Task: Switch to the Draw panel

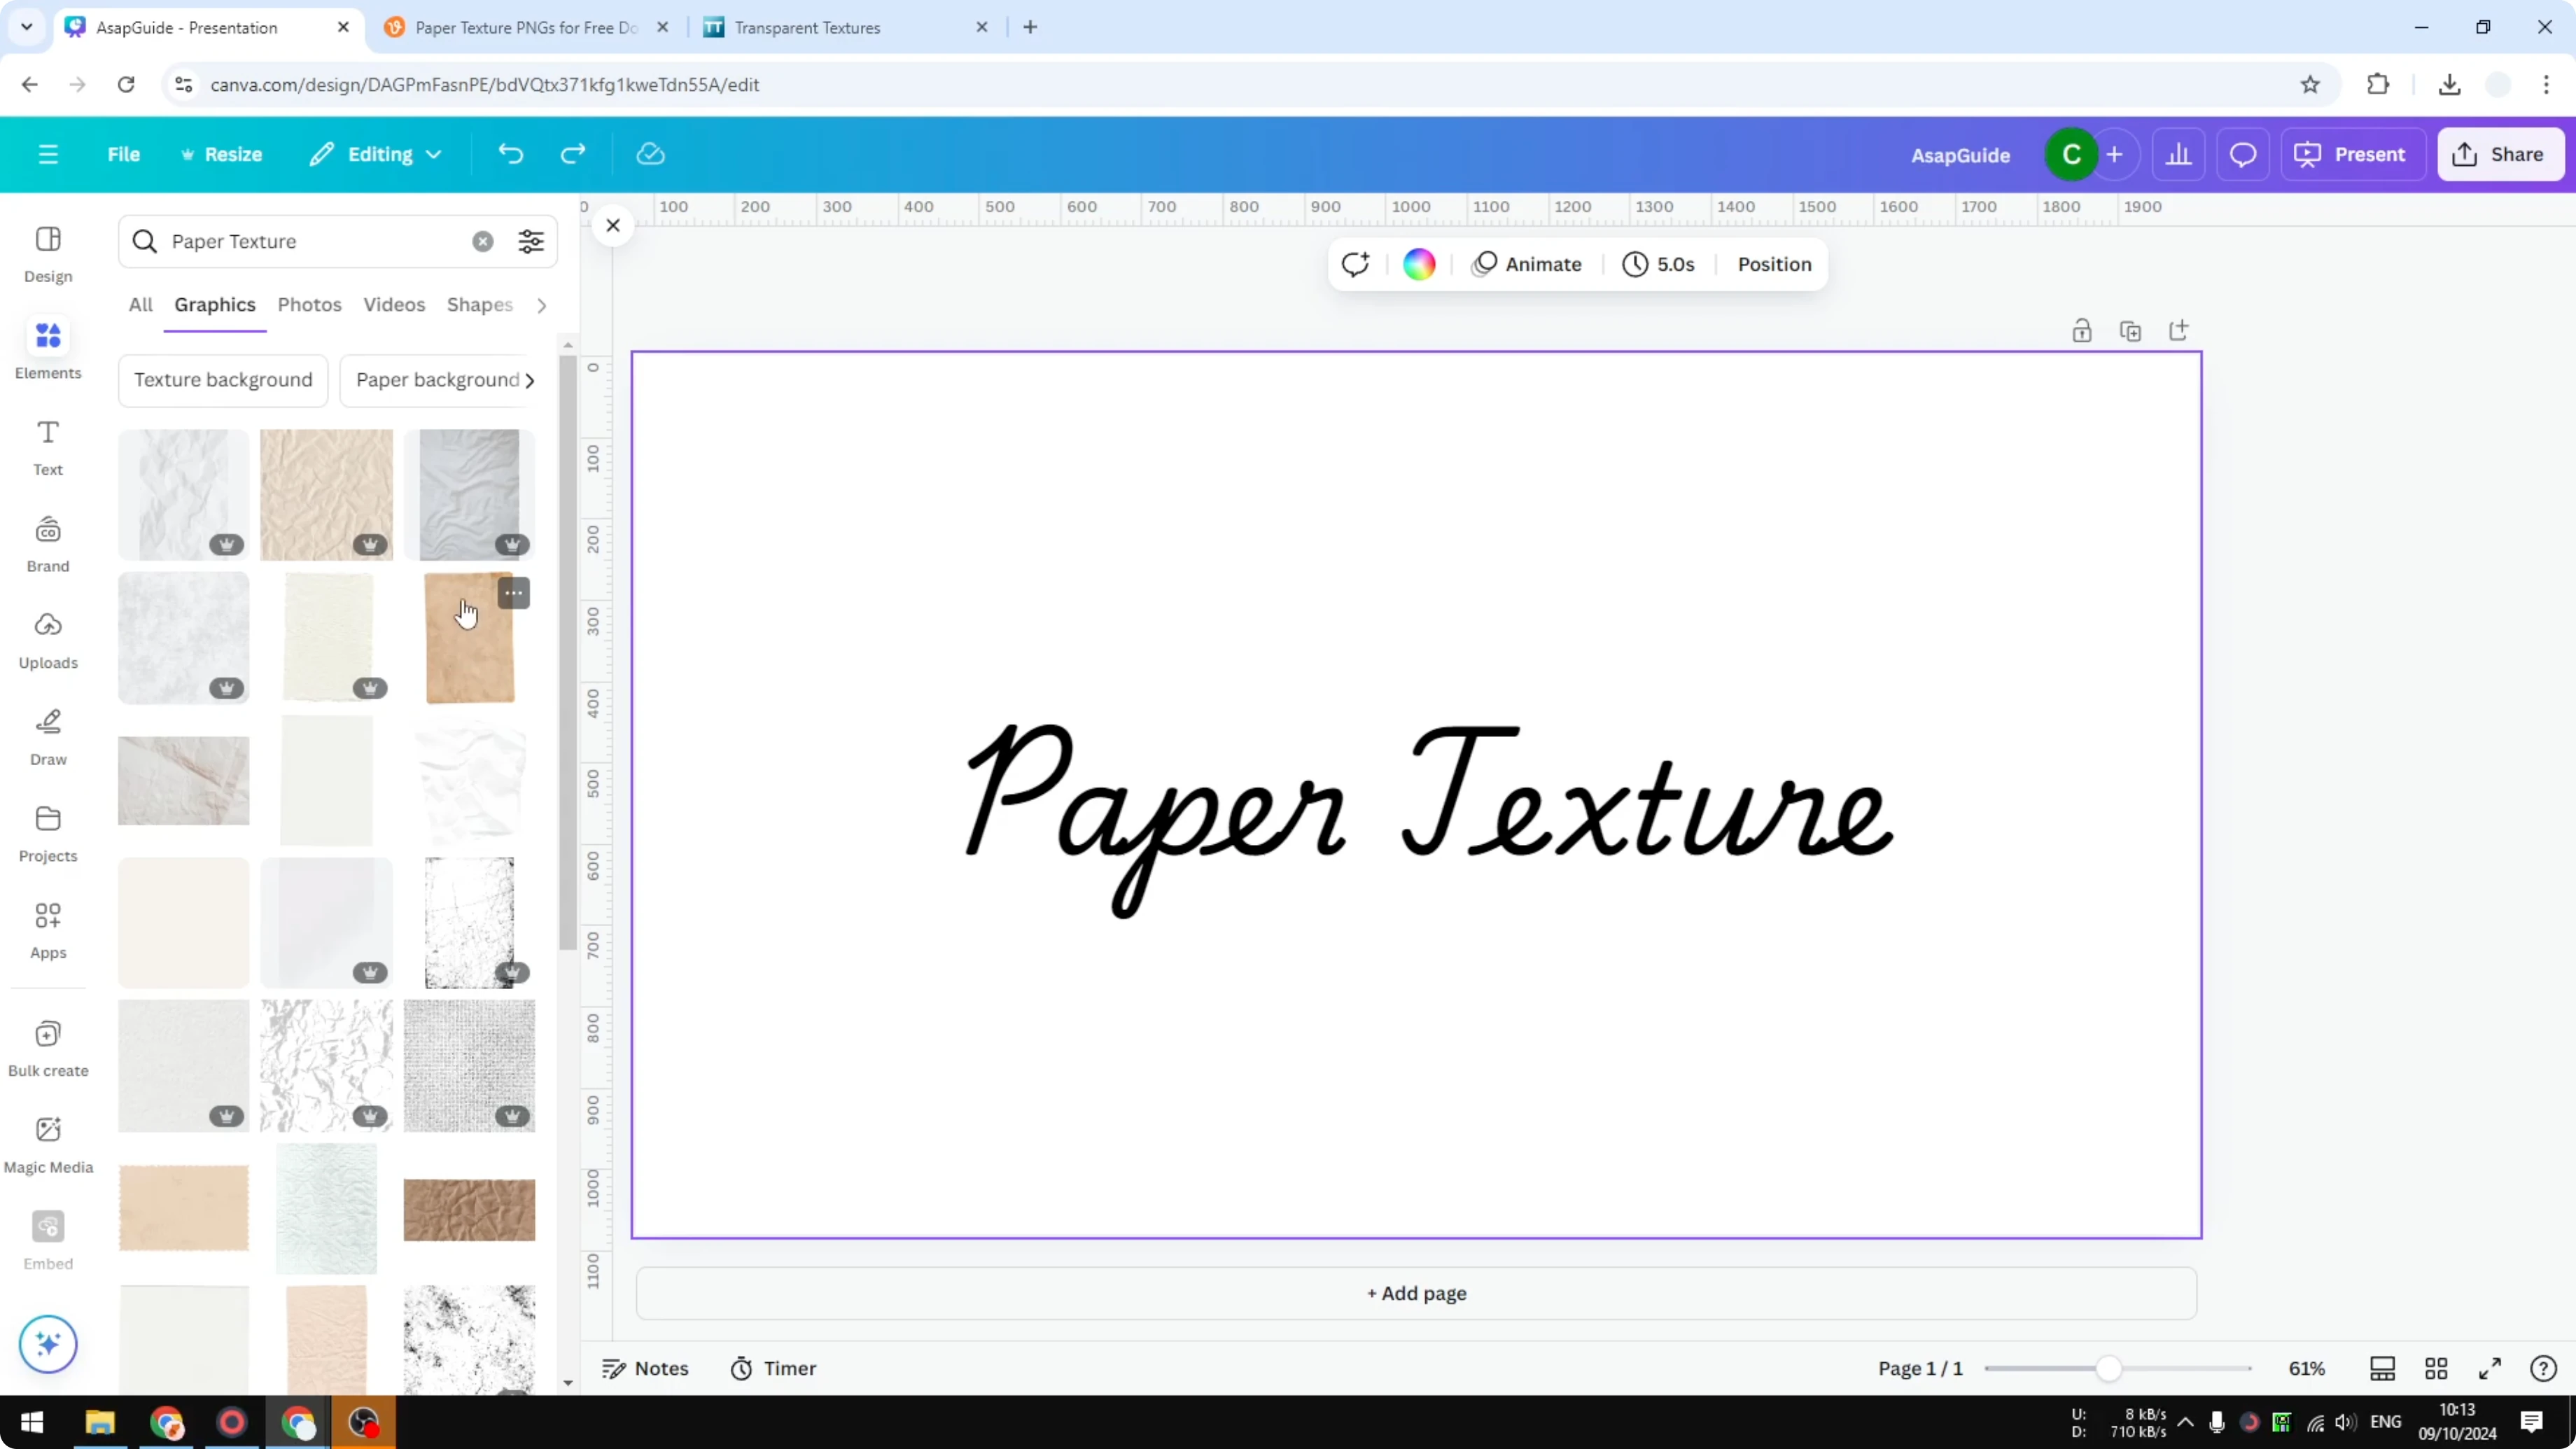Action: point(47,736)
